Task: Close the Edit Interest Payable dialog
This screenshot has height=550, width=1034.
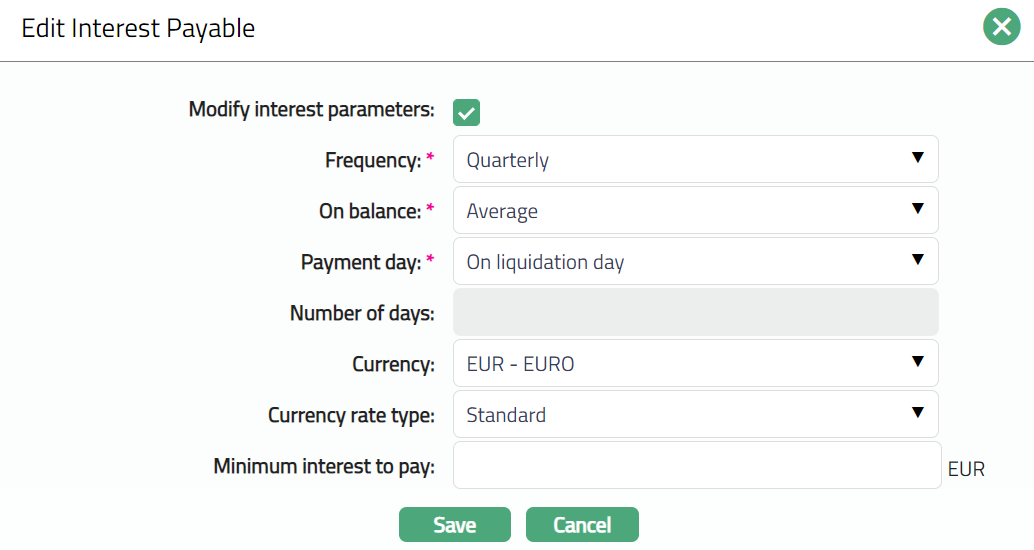Action: [1001, 27]
